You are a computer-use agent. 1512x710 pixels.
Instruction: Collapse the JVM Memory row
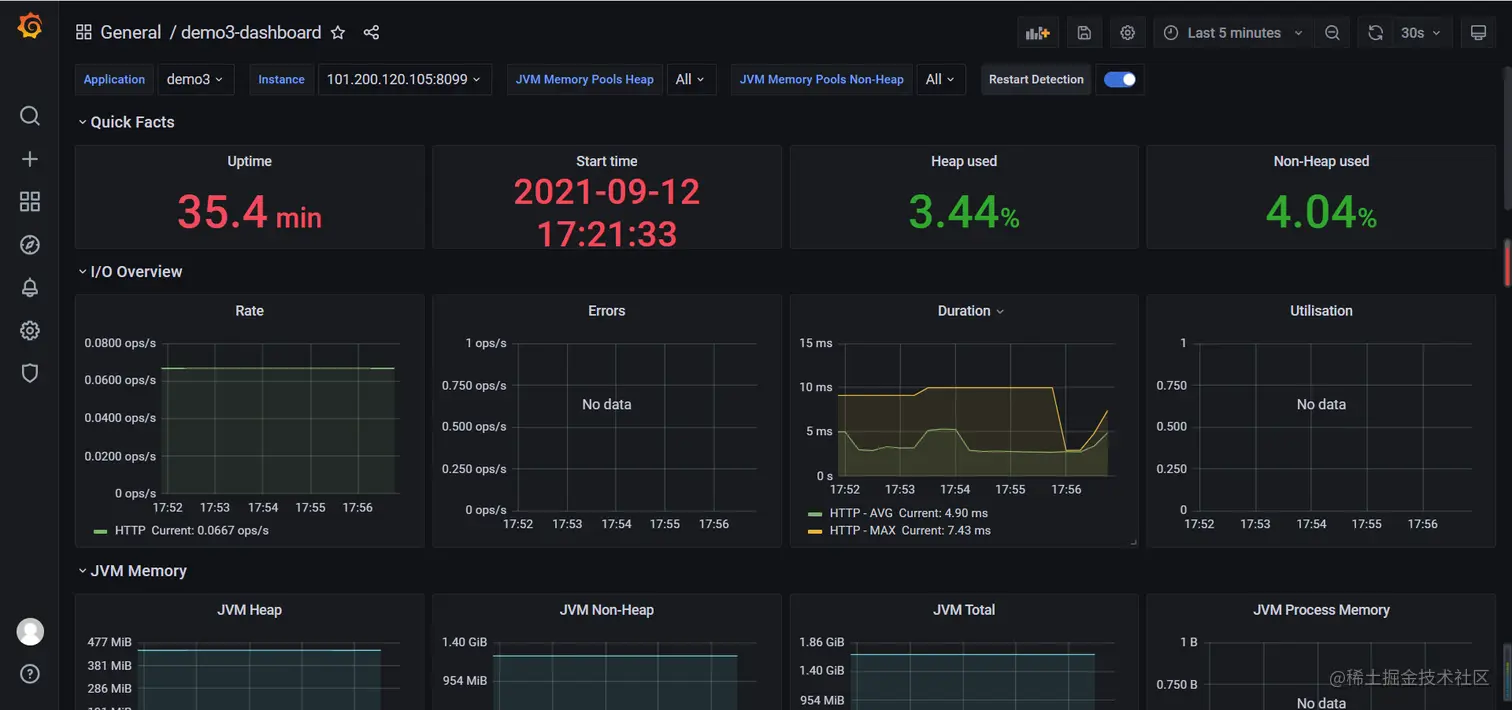[132, 571]
